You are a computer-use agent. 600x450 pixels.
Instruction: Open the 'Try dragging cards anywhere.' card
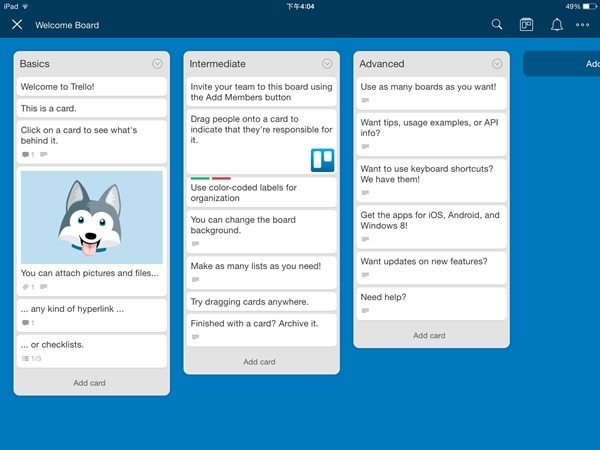pos(261,302)
